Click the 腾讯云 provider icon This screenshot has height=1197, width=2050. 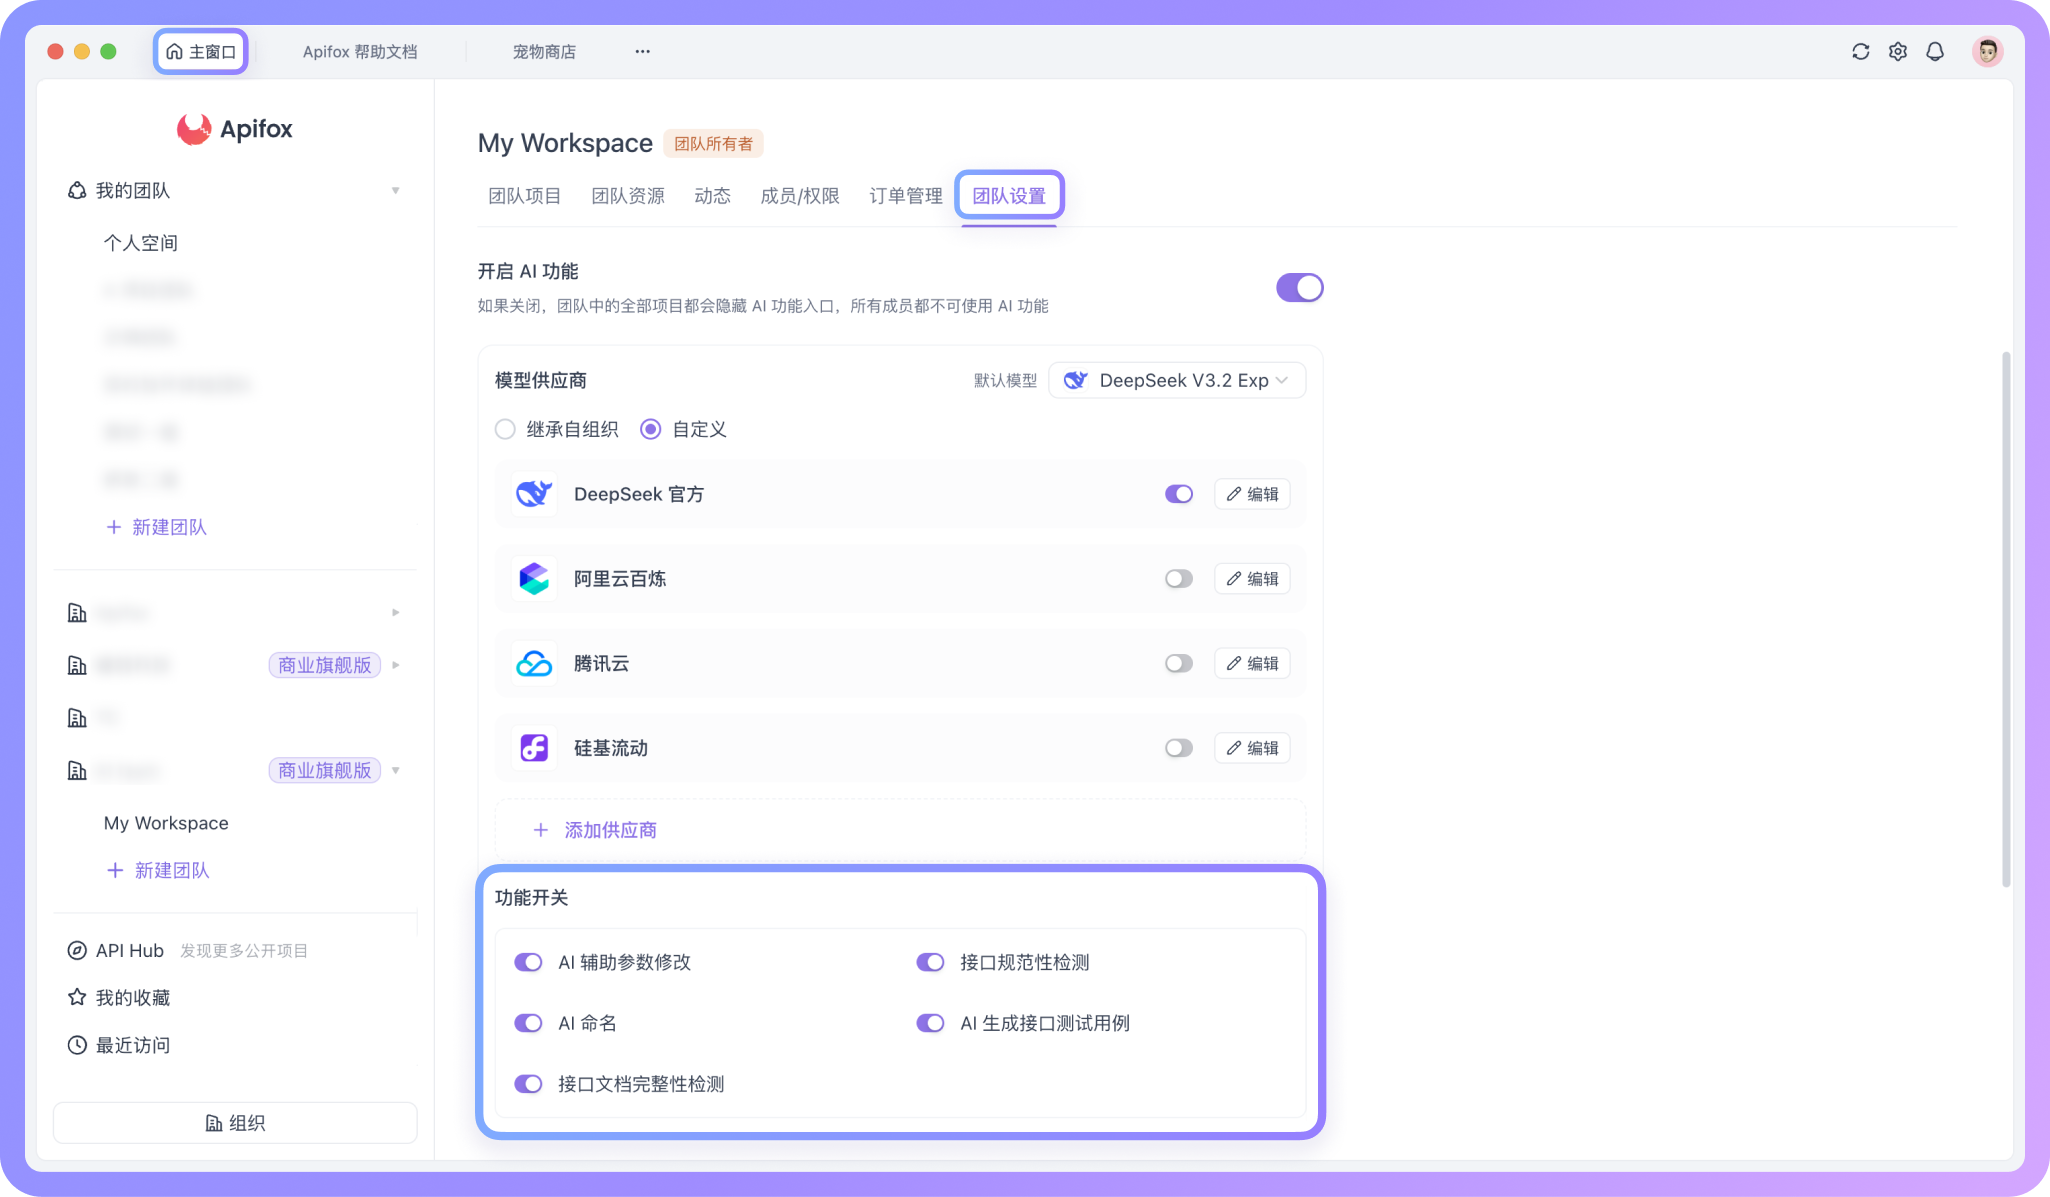(x=534, y=663)
